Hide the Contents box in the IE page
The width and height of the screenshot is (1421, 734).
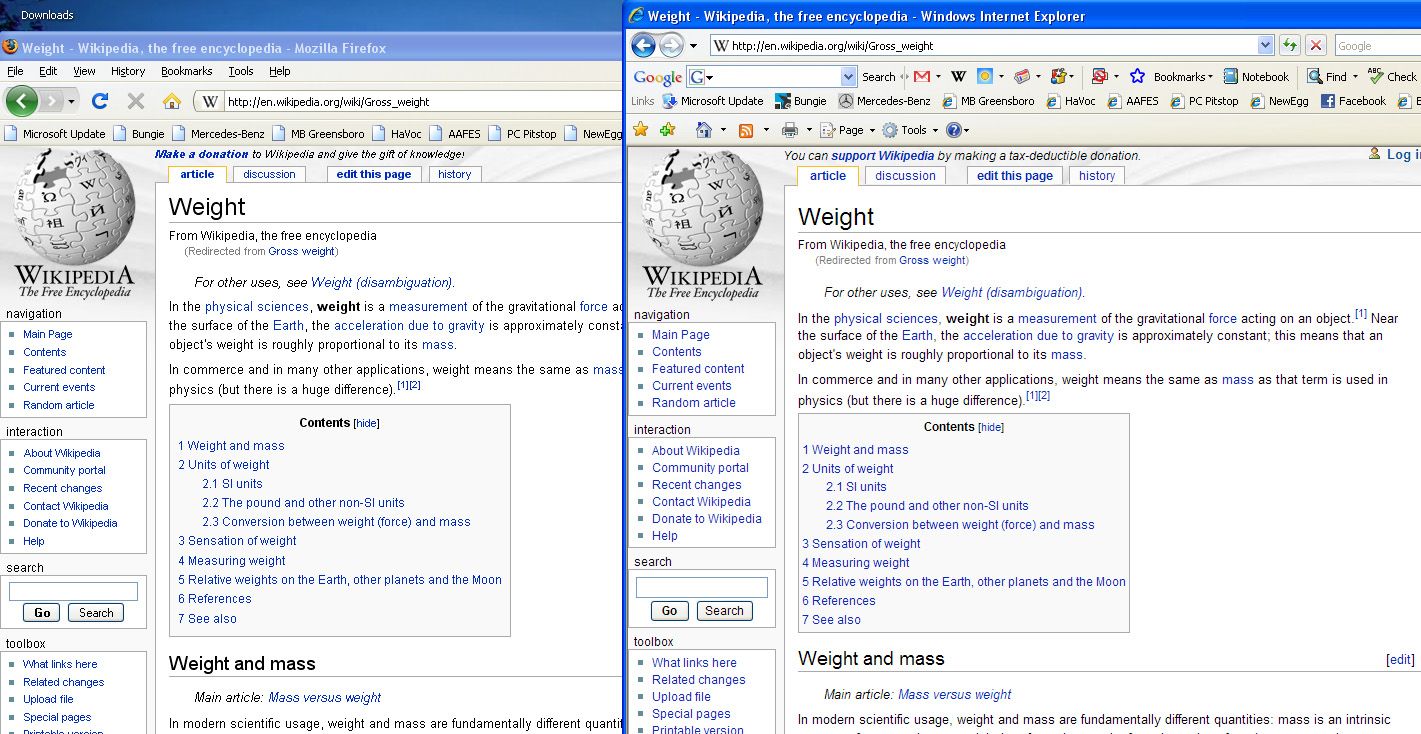tap(990, 427)
